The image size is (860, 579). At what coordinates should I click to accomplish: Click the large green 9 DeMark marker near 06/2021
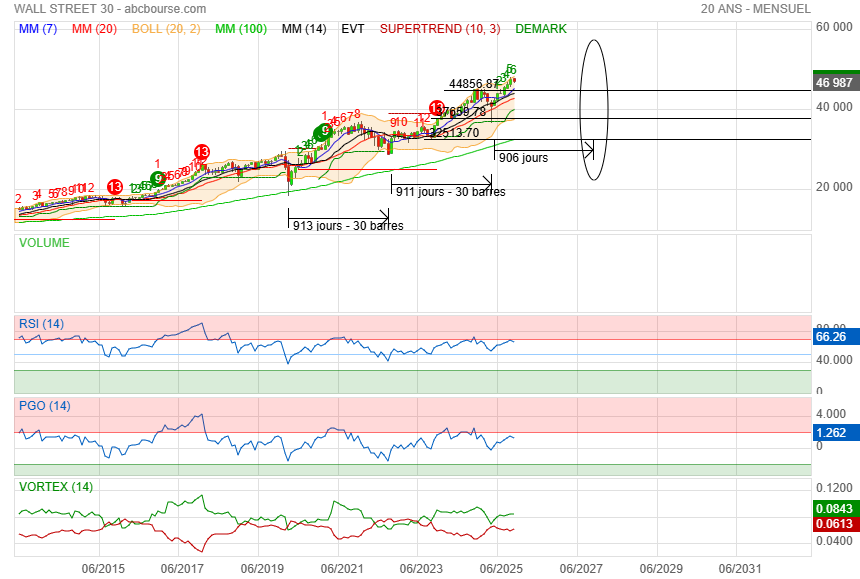[x=324, y=132]
